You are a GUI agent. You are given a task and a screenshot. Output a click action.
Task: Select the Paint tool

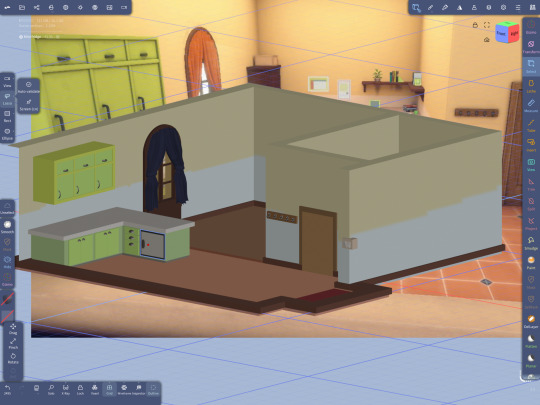click(x=531, y=262)
